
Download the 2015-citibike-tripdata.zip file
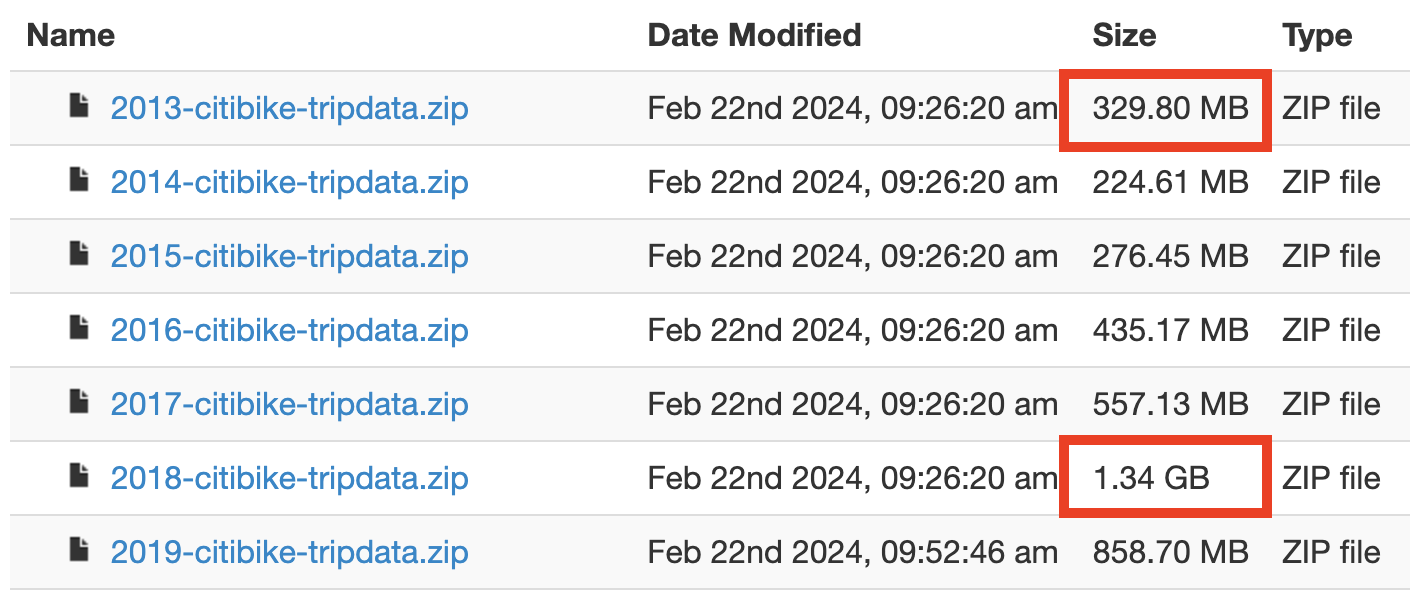(x=289, y=256)
